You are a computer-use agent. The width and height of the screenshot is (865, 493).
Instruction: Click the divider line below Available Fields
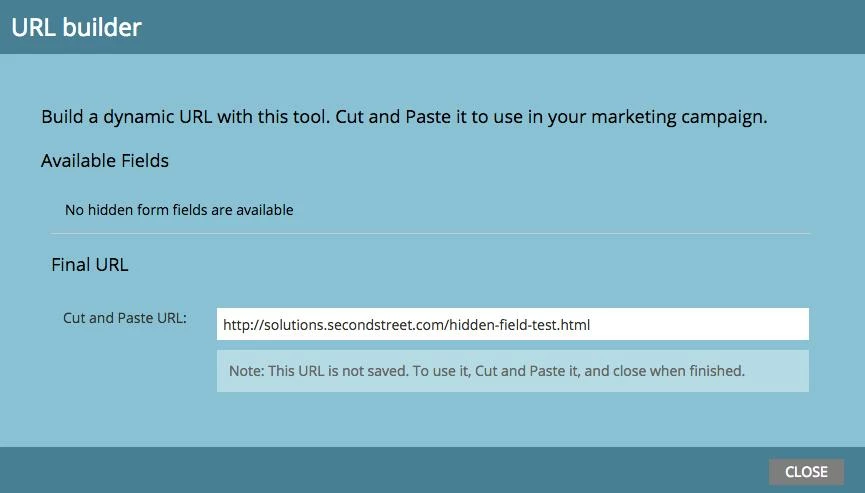click(430, 233)
